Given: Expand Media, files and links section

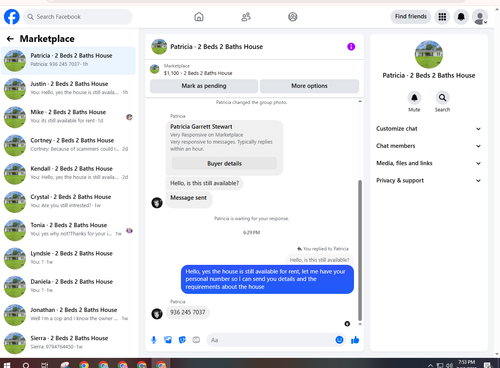Looking at the screenshot, I should coord(428,163).
